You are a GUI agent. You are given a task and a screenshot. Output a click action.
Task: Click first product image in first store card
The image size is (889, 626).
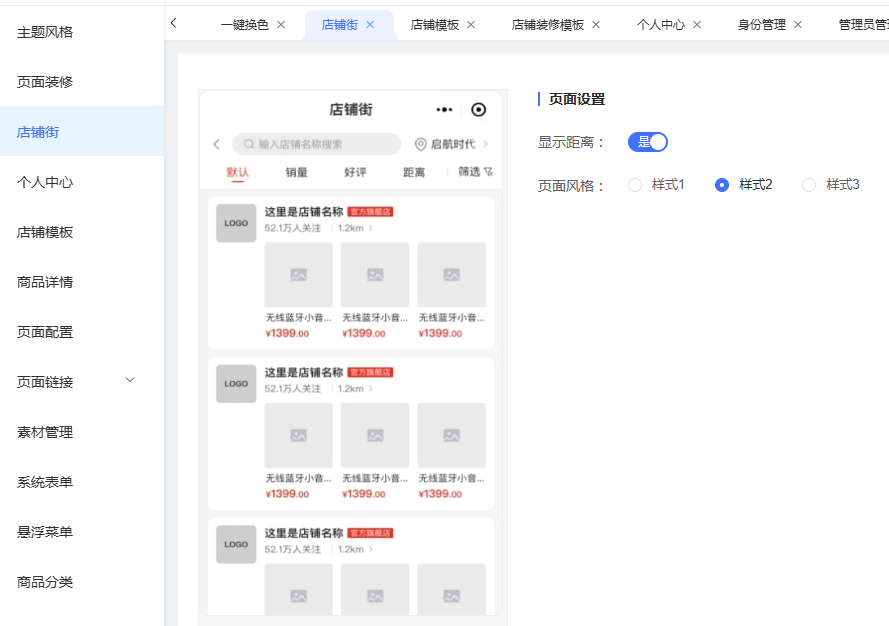[298, 275]
